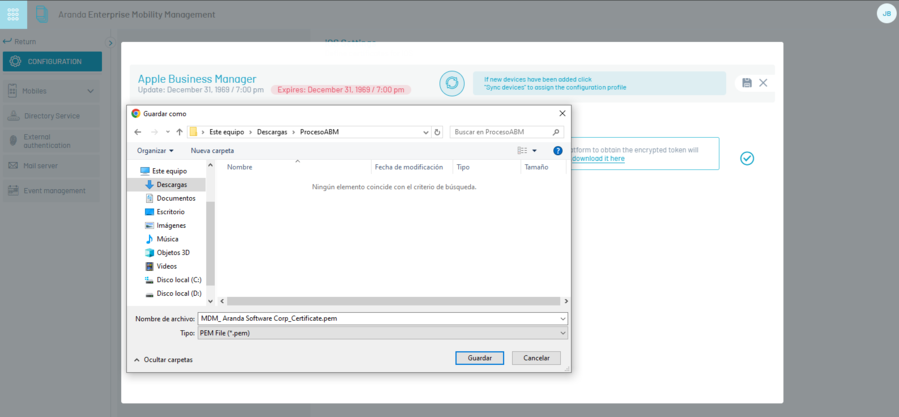Select Descargas in the navigation tree
899x417 pixels.
171,185
